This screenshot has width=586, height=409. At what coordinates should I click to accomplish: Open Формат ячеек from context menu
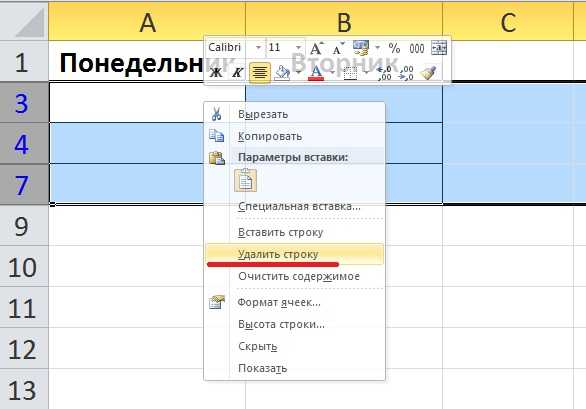pos(294,302)
